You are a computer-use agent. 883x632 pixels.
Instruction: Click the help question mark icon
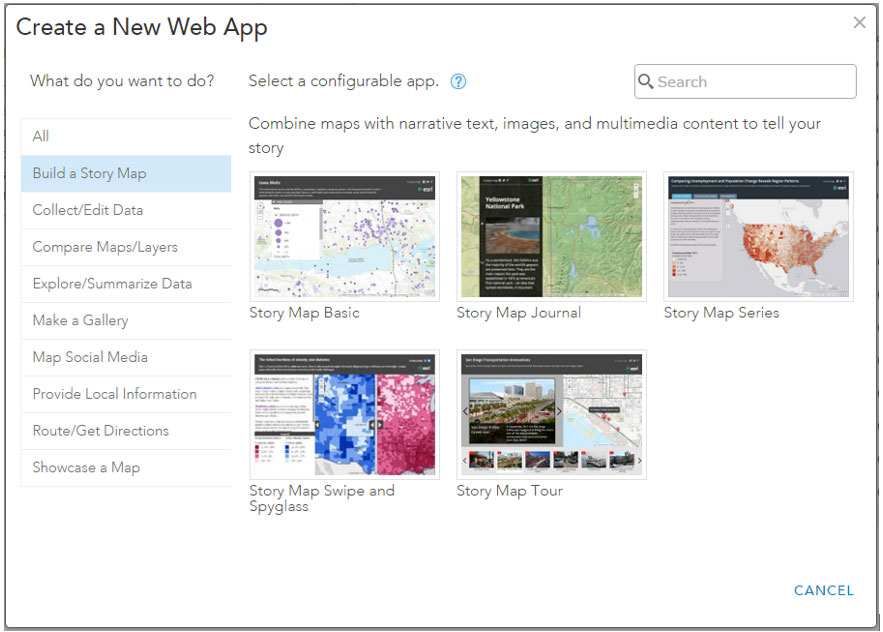point(458,82)
